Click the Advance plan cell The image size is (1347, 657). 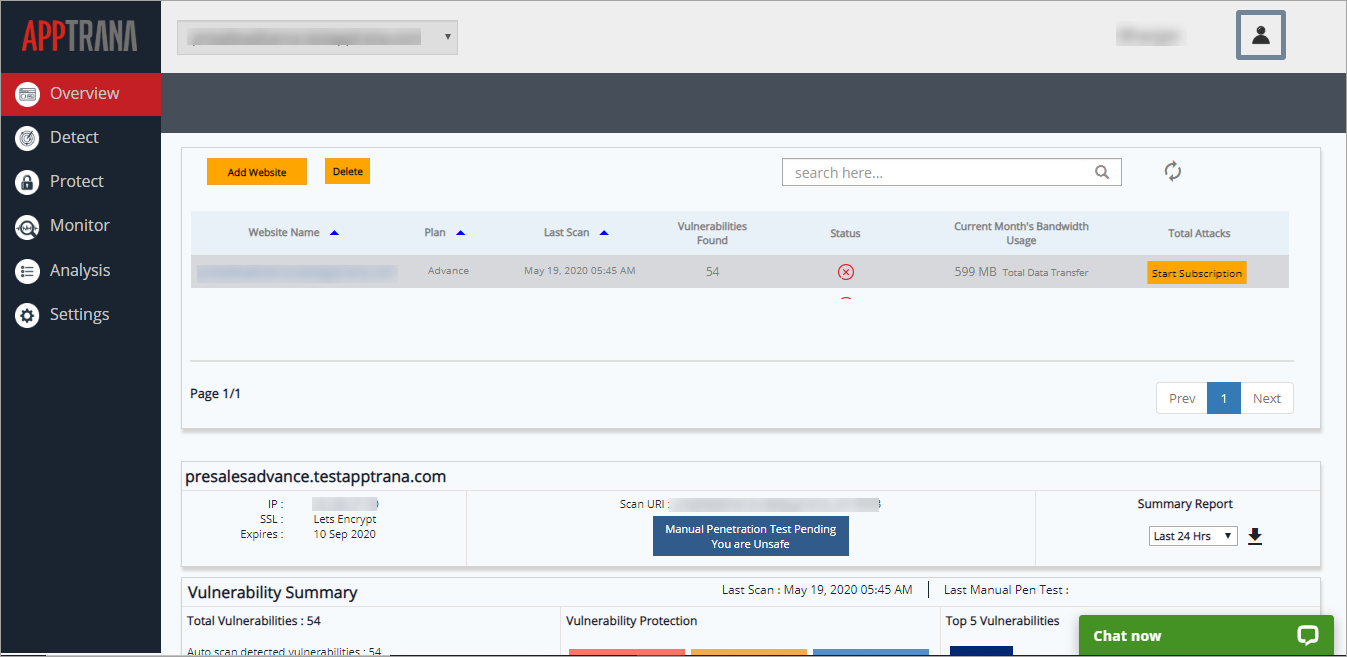pyautogui.click(x=448, y=271)
